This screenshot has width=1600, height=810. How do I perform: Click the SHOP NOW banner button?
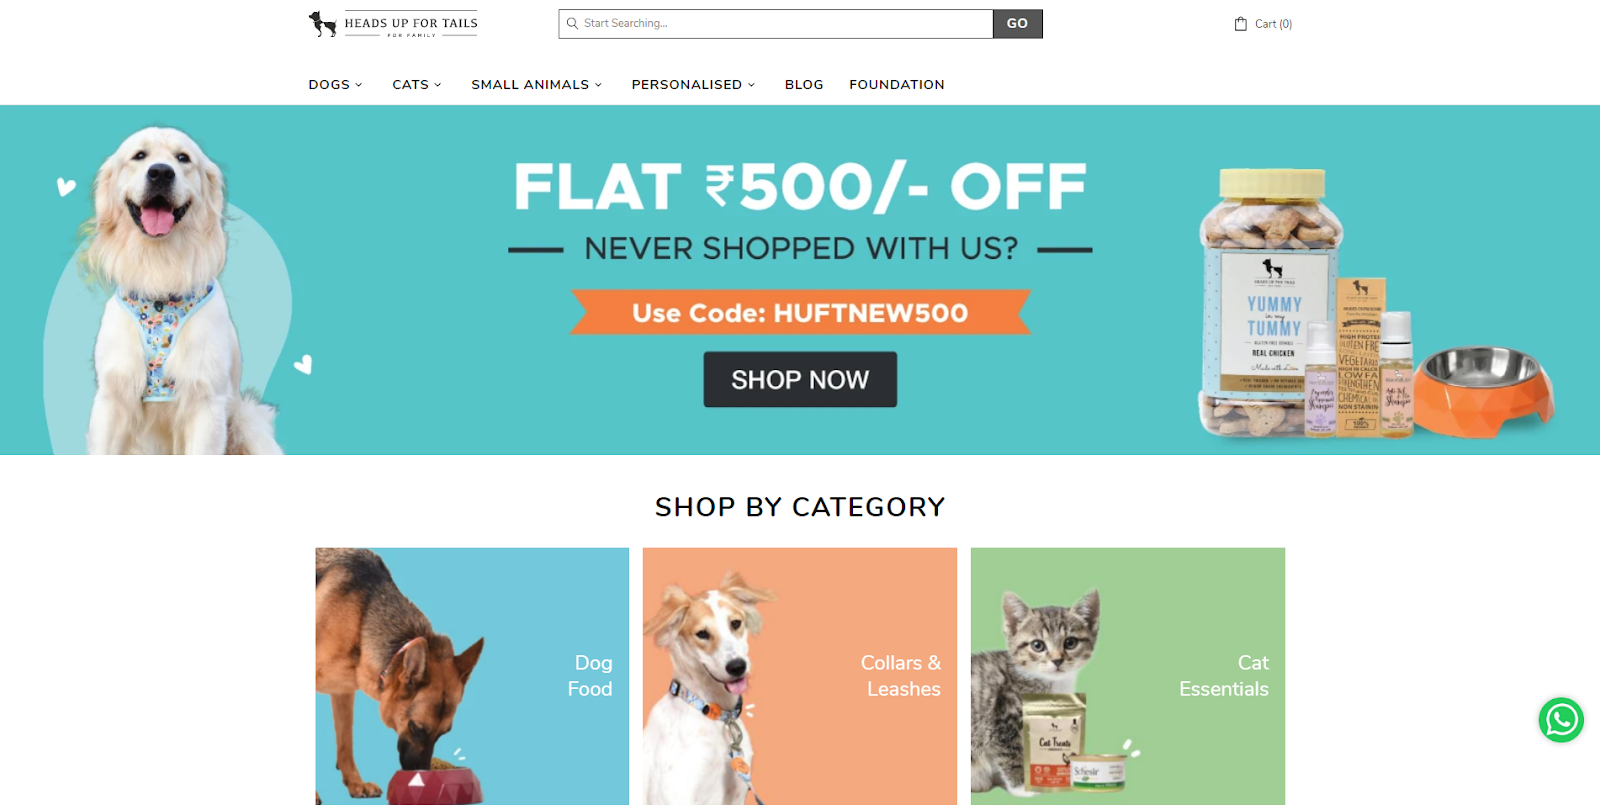800,380
